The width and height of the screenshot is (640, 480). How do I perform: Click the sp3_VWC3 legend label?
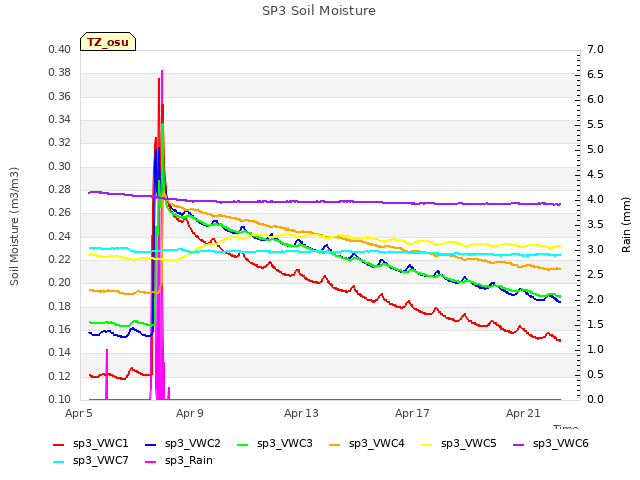pos(284,443)
